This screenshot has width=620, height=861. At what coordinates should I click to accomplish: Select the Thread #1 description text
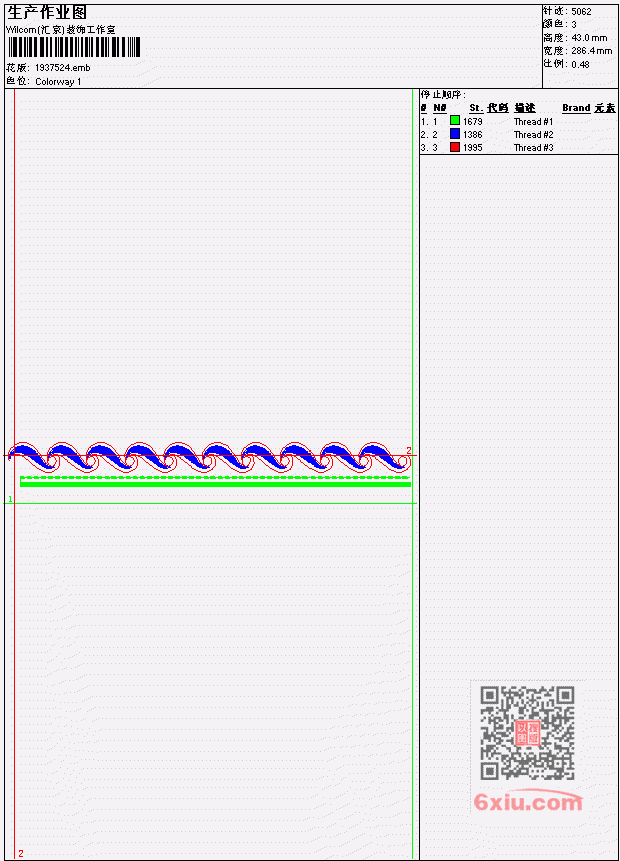(x=533, y=121)
